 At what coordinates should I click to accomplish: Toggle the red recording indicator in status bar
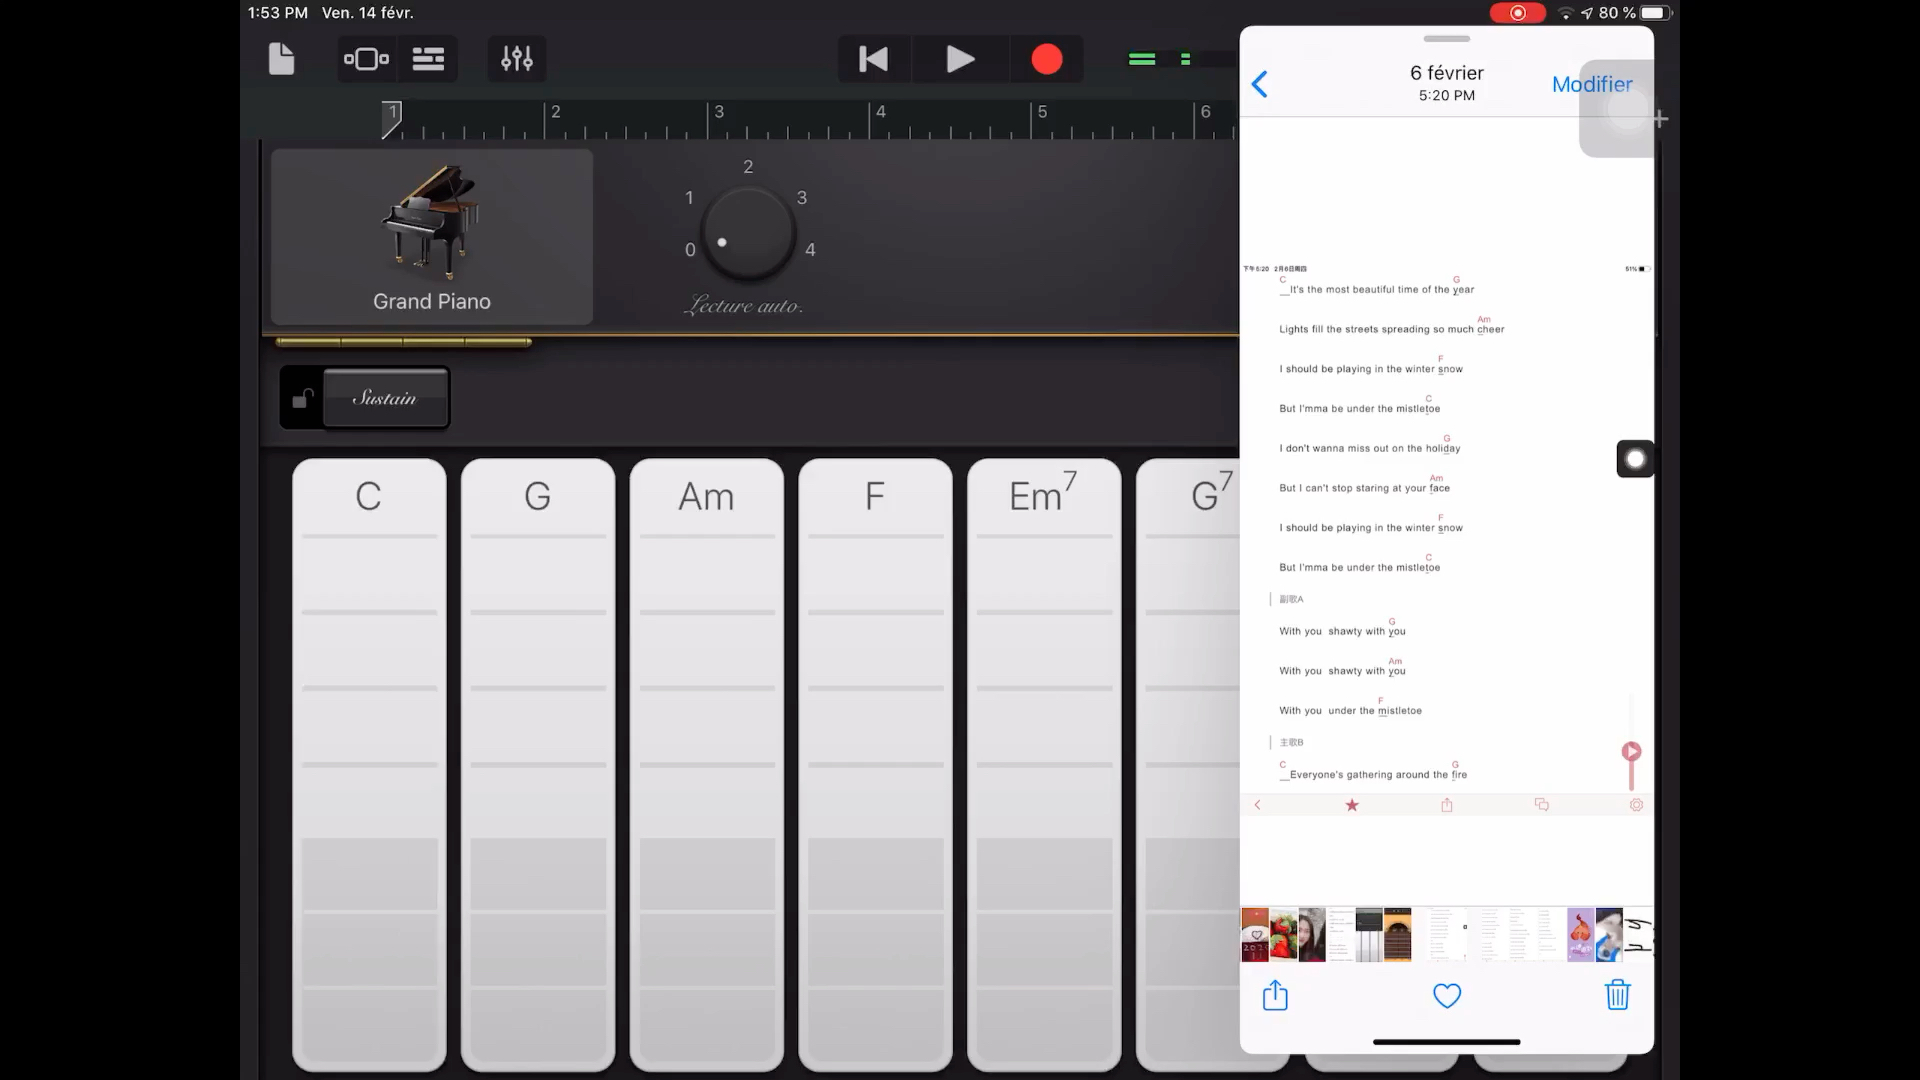click(x=1515, y=12)
